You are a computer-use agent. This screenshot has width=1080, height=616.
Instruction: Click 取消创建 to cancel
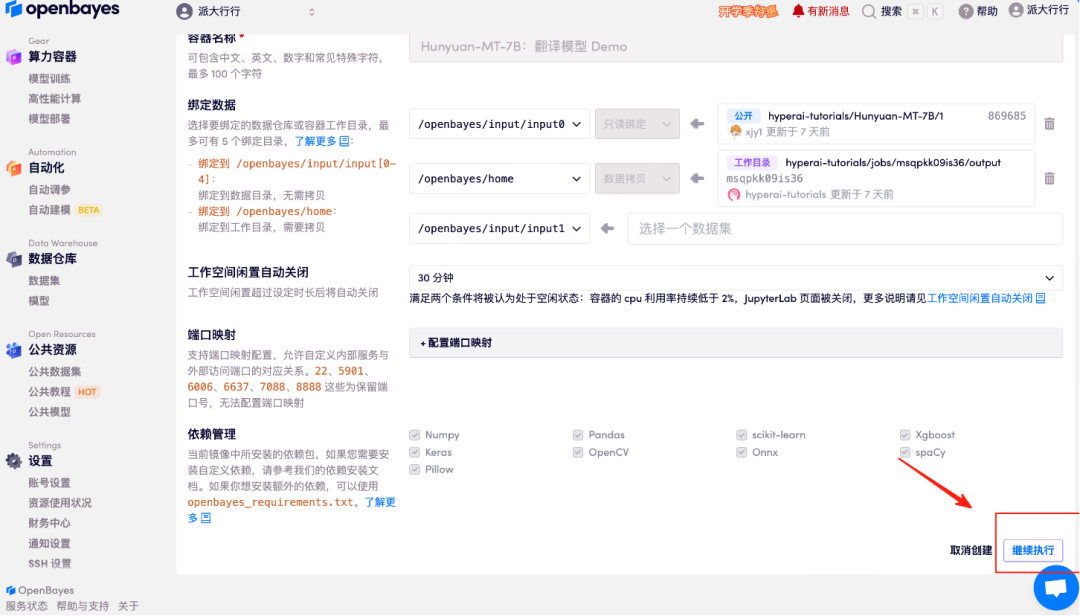970,550
